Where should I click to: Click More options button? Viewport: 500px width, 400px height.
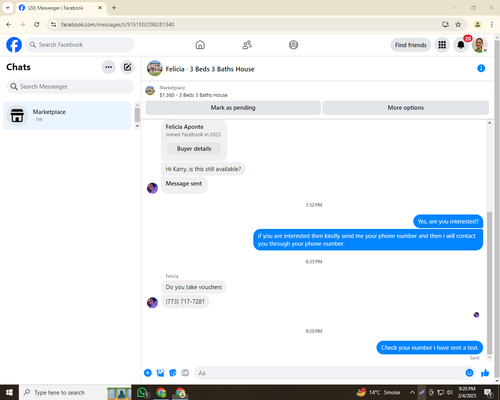(406, 108)
